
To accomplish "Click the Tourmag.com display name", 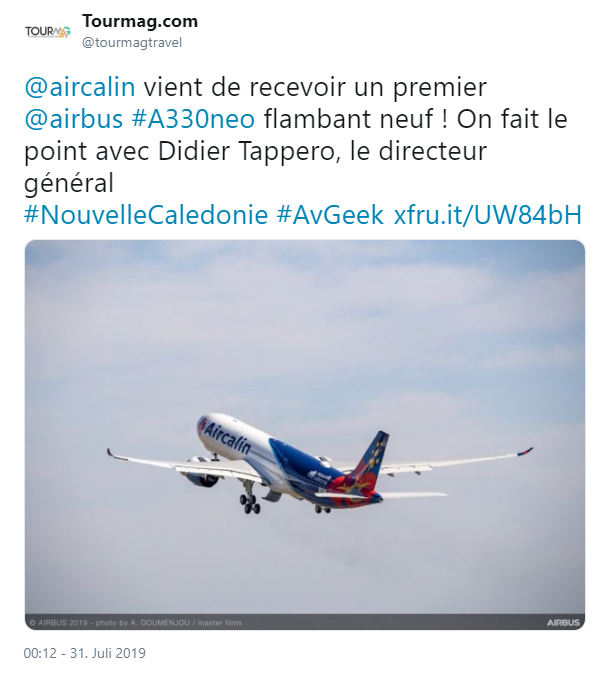I will [x=140, y=21].
